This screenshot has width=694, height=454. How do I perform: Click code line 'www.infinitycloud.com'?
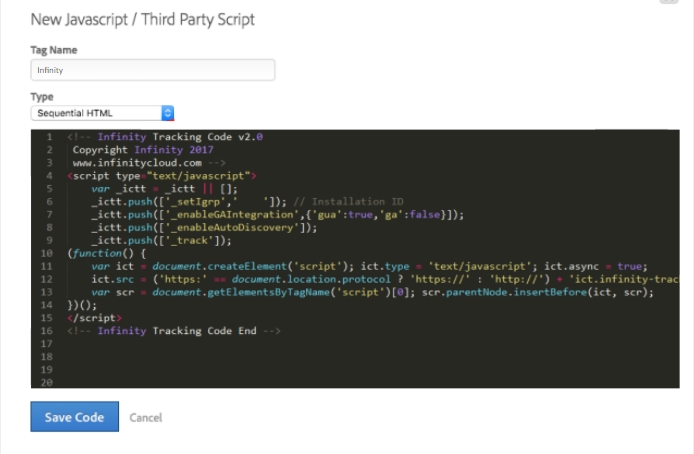coord(149,163)
